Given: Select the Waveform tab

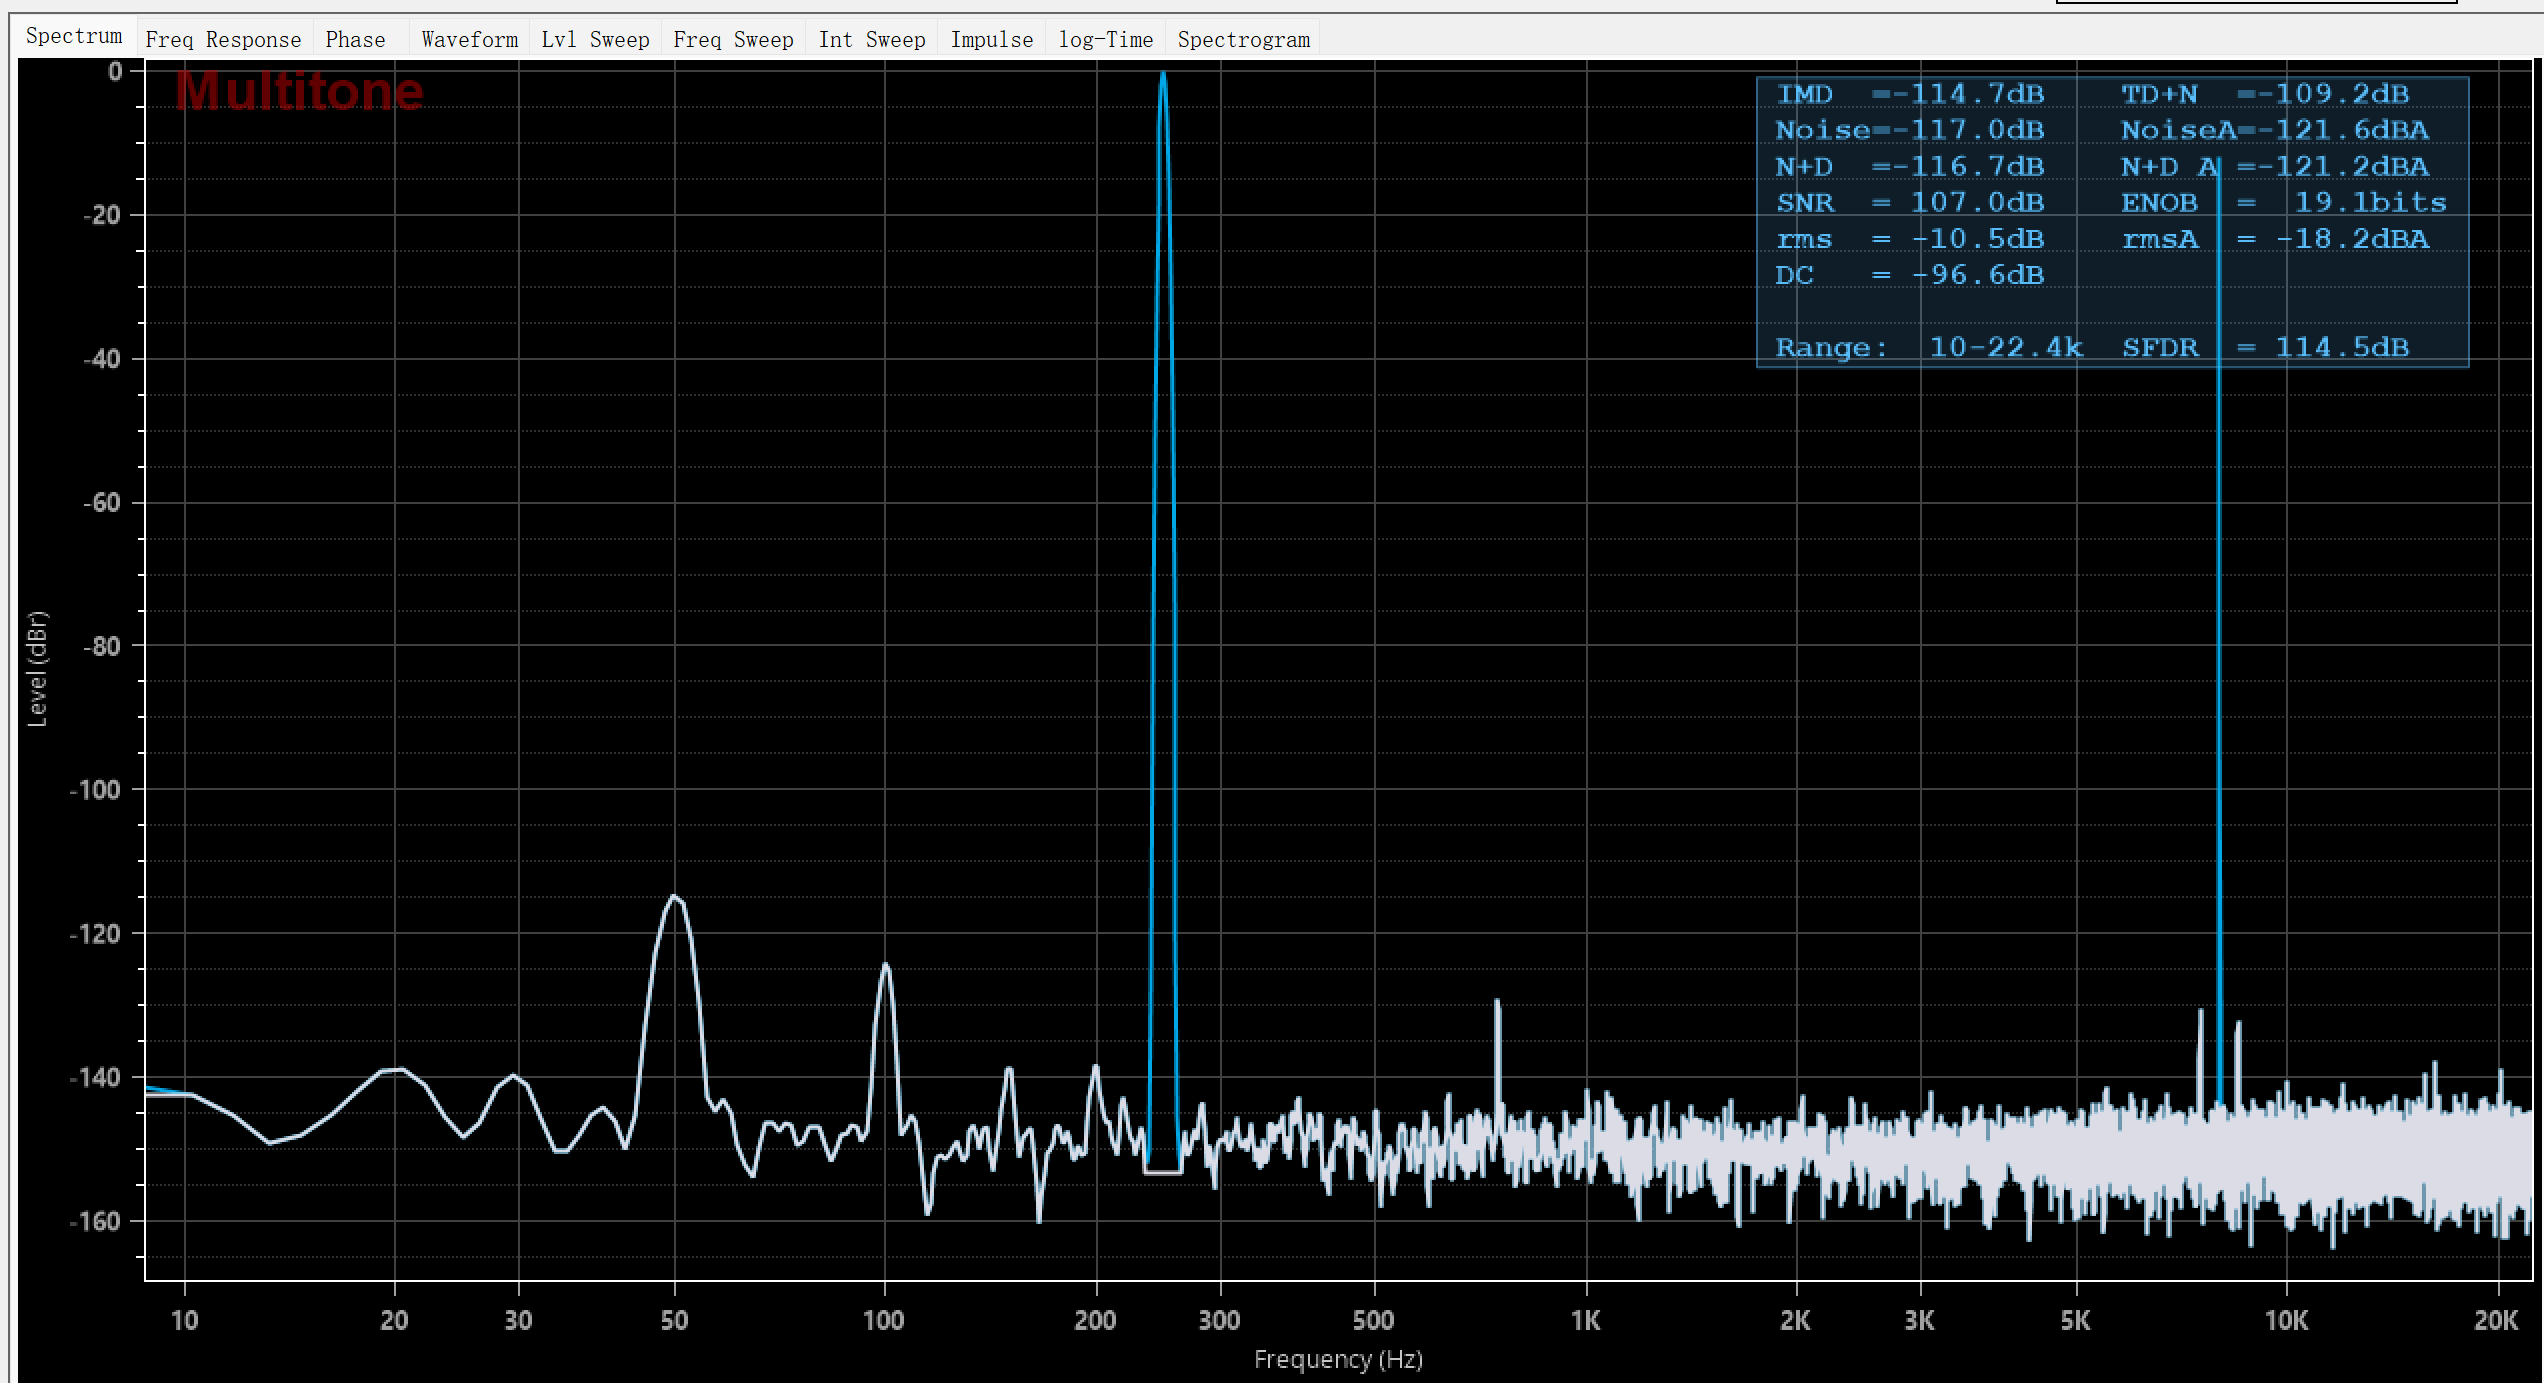Looking at the screenshot, I should pos(469,39).
